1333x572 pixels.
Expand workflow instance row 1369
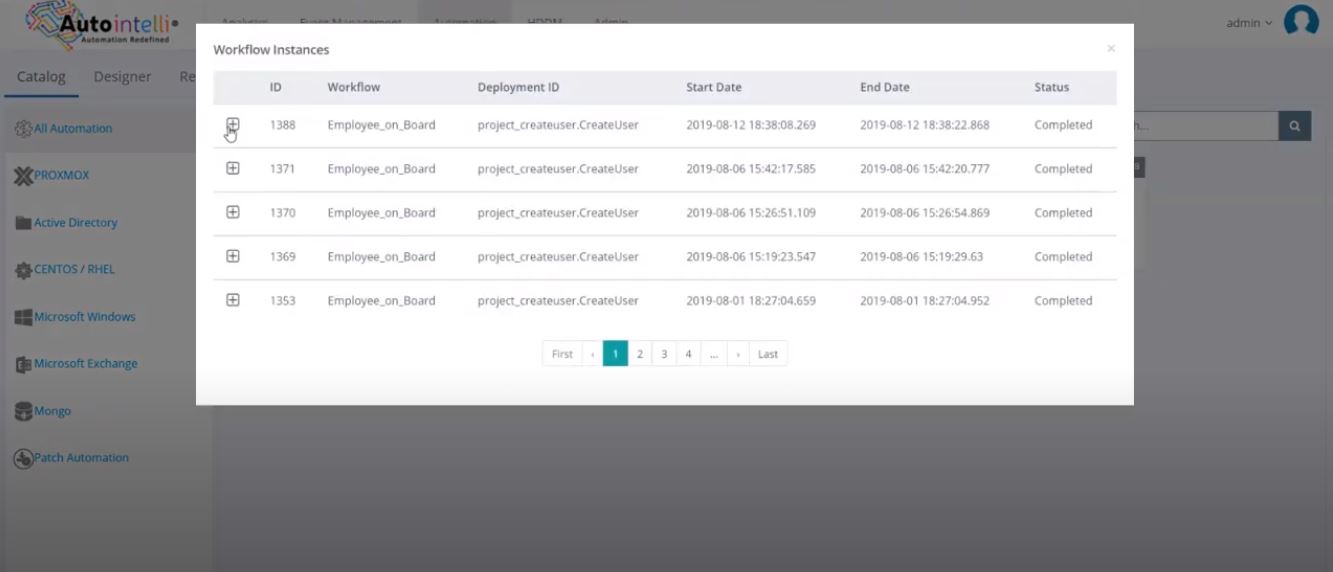[x=232, y=256]
